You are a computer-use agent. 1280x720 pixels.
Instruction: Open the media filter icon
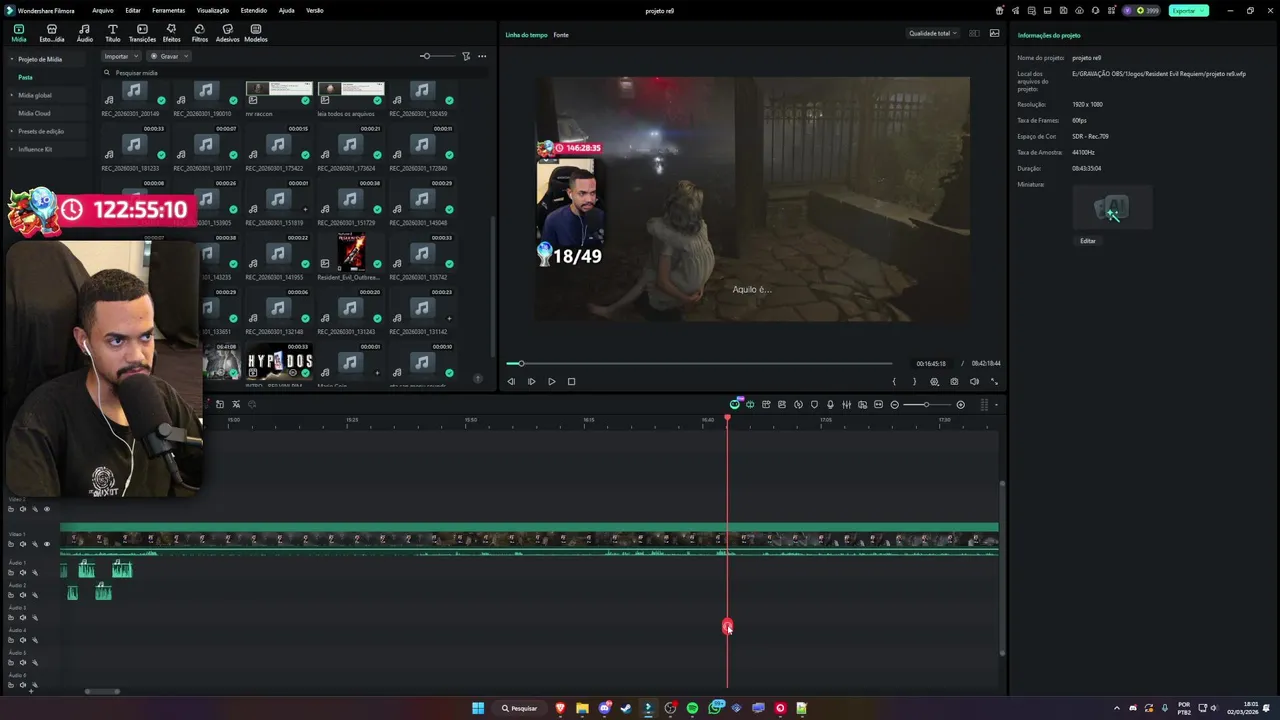coord(466,56)
